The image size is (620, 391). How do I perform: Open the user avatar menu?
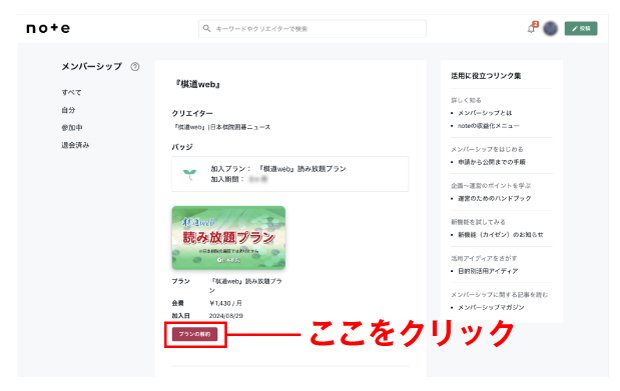pos(550,28)
